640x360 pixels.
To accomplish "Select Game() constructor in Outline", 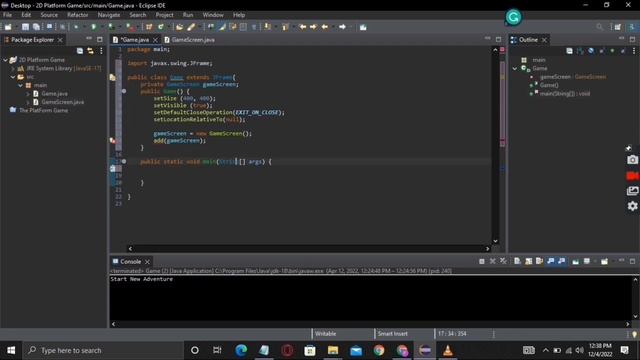I will pyautogui.click(x=549, y=85).
